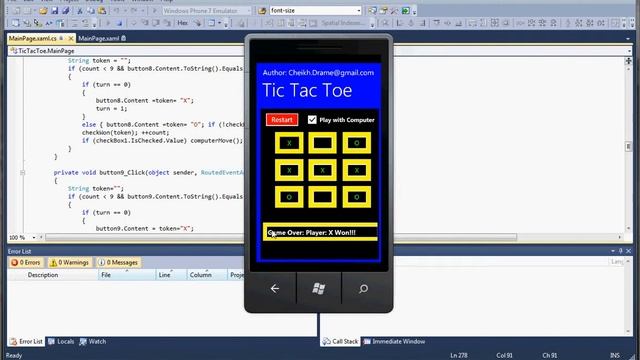Image resolution: width=640 pixels, height=360 pixels.
Task: Open the font-size find combo box
Action: click(316, 11)
